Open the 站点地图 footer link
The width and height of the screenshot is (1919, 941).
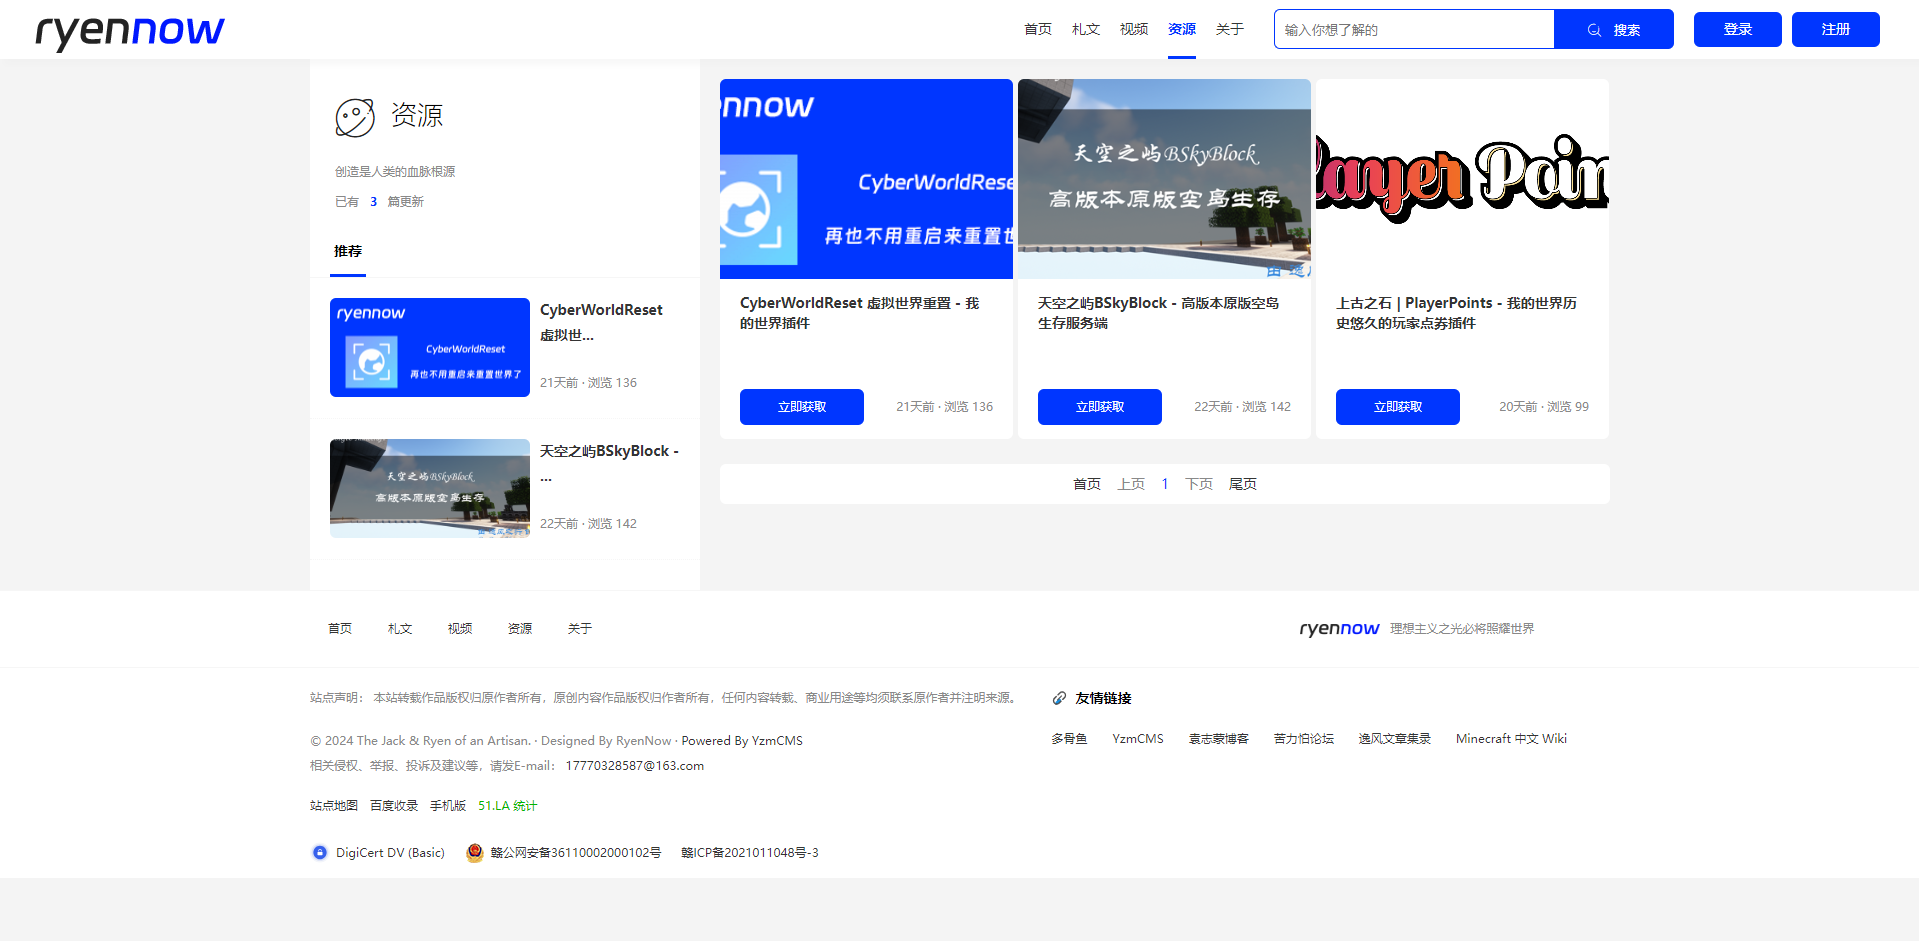(x=334, y=806)
